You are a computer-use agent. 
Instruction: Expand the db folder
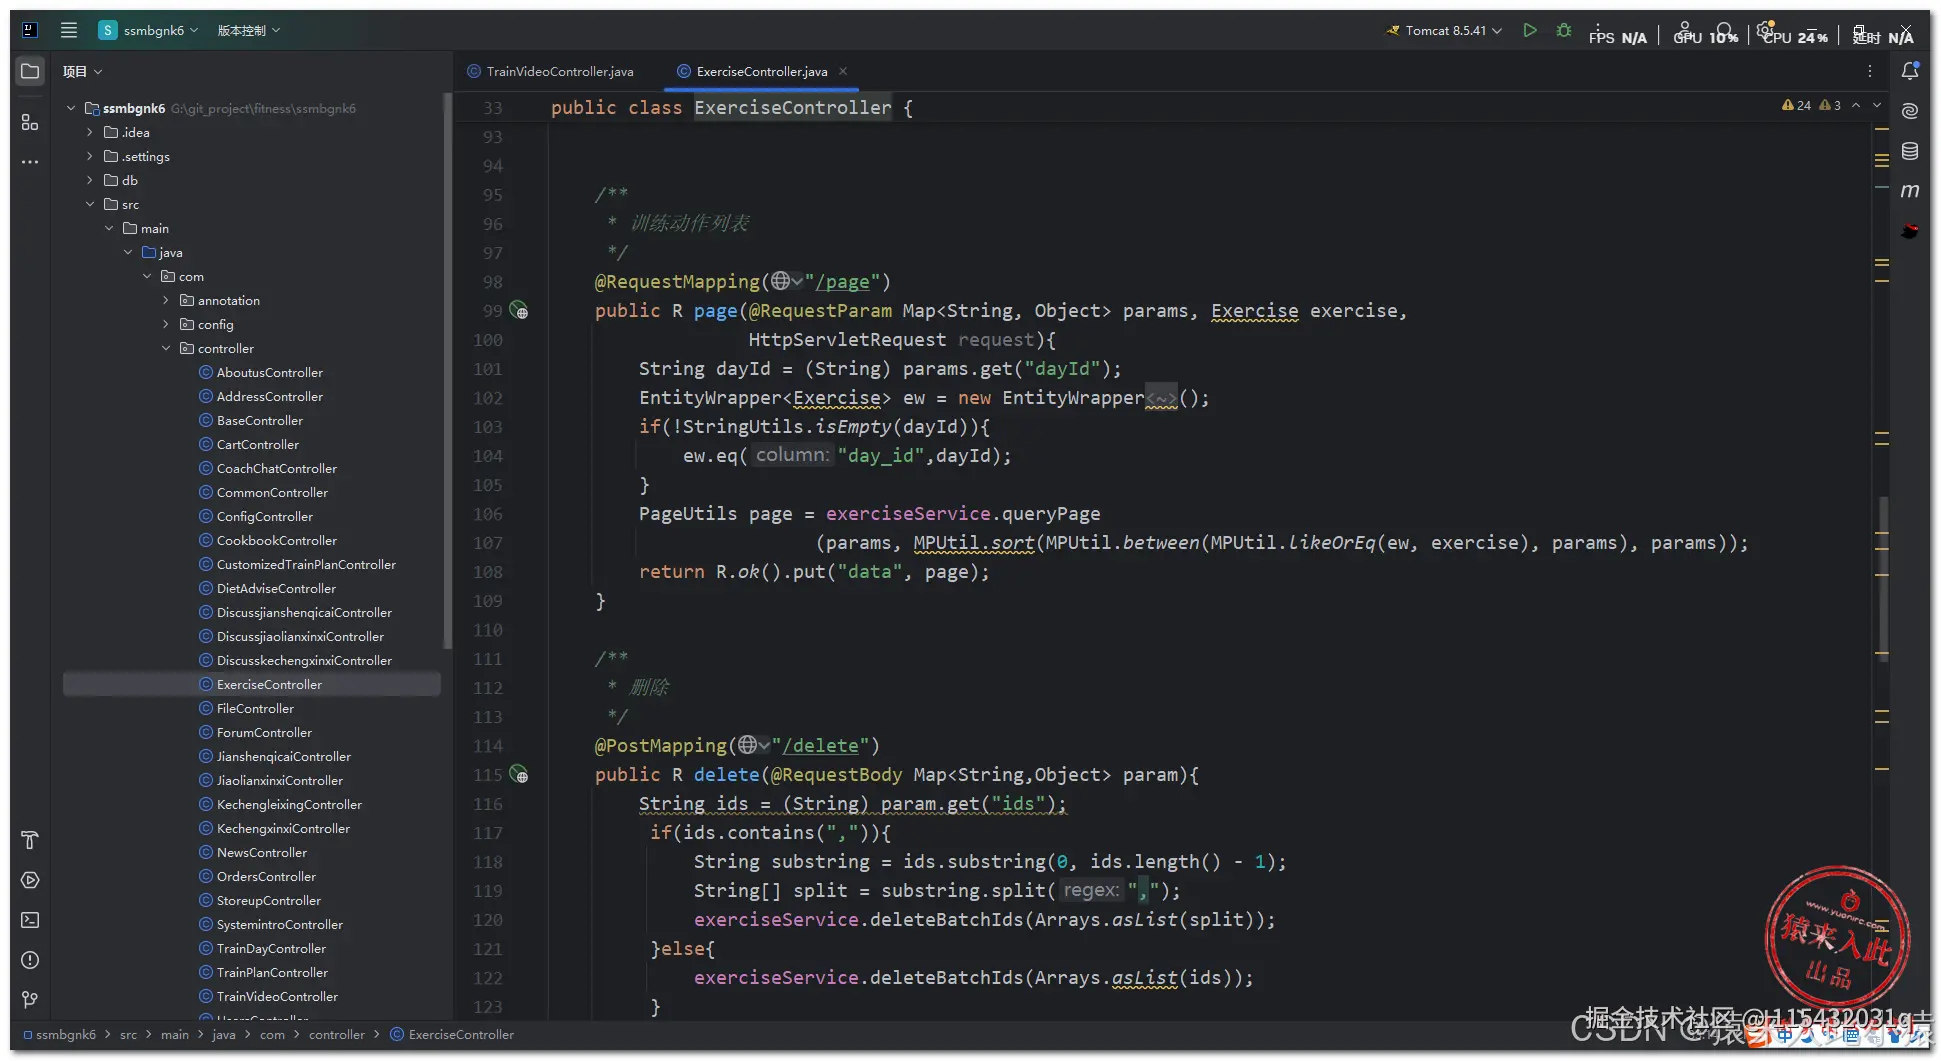(90, 180)
